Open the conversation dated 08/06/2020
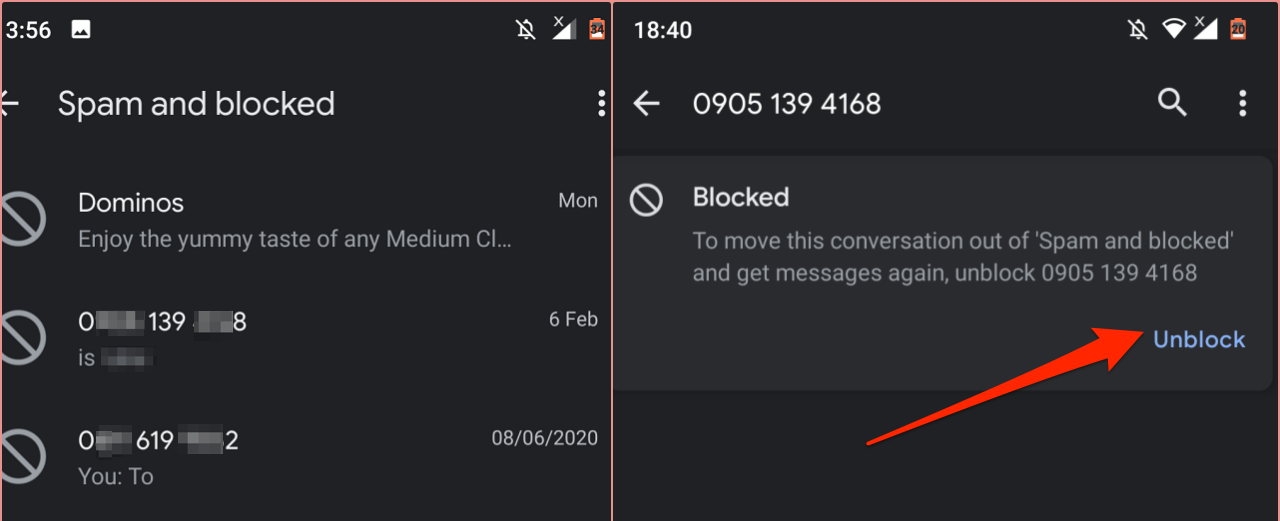 coord(300,456)
